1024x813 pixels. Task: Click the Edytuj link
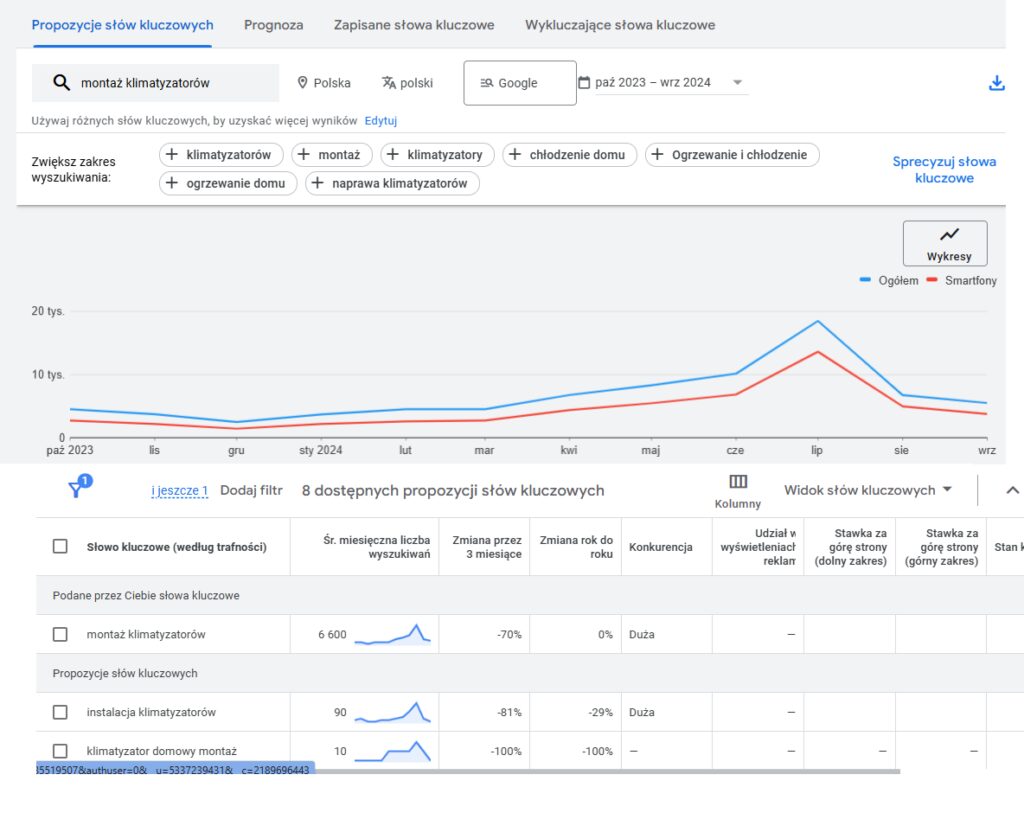[x=381, y=121]
